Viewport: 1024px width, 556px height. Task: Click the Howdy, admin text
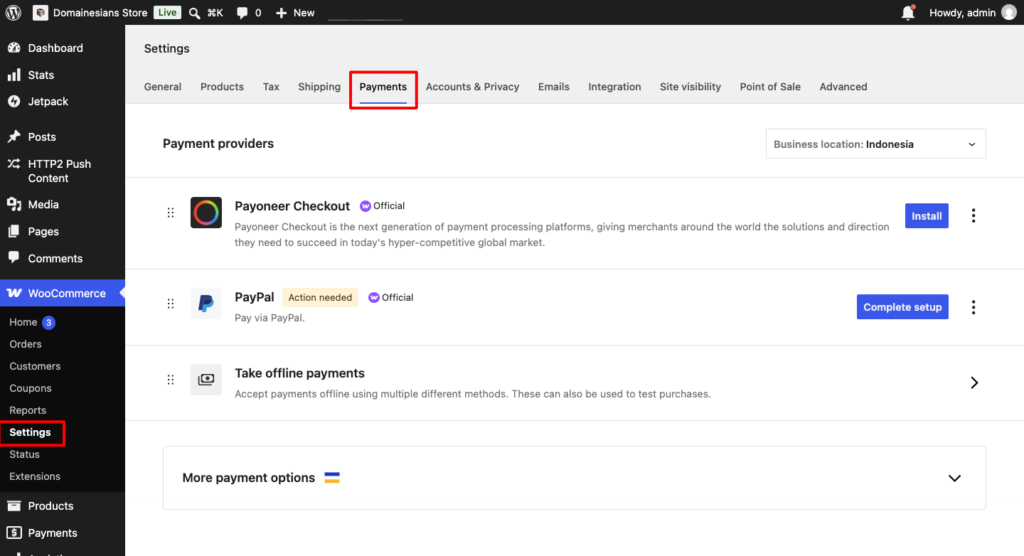point(962,12)
